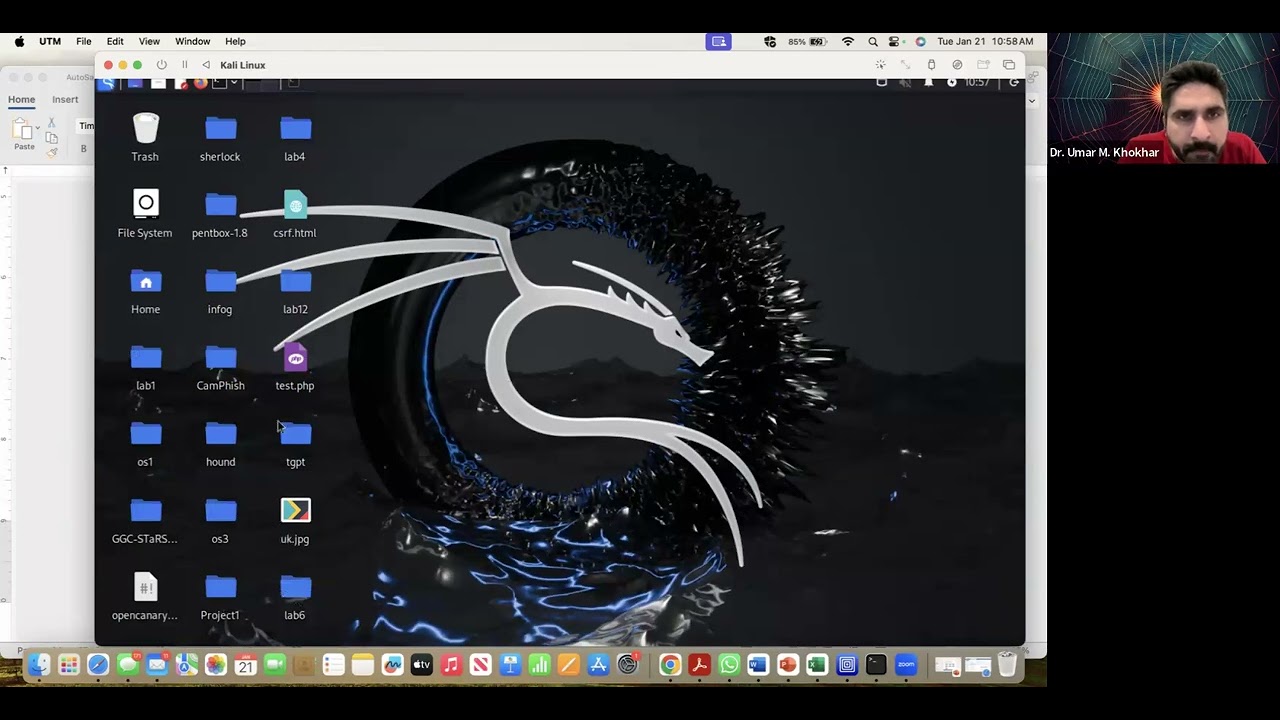Open Safari from the Dock

(98, 665)
